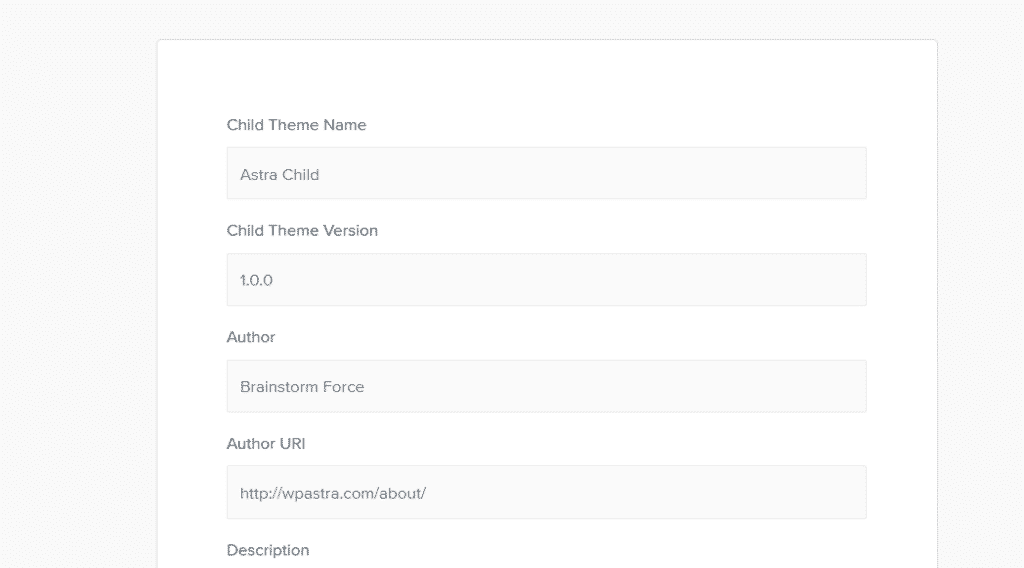
Task: Click the word "Force" in Author field
Action: pos(344,387)
